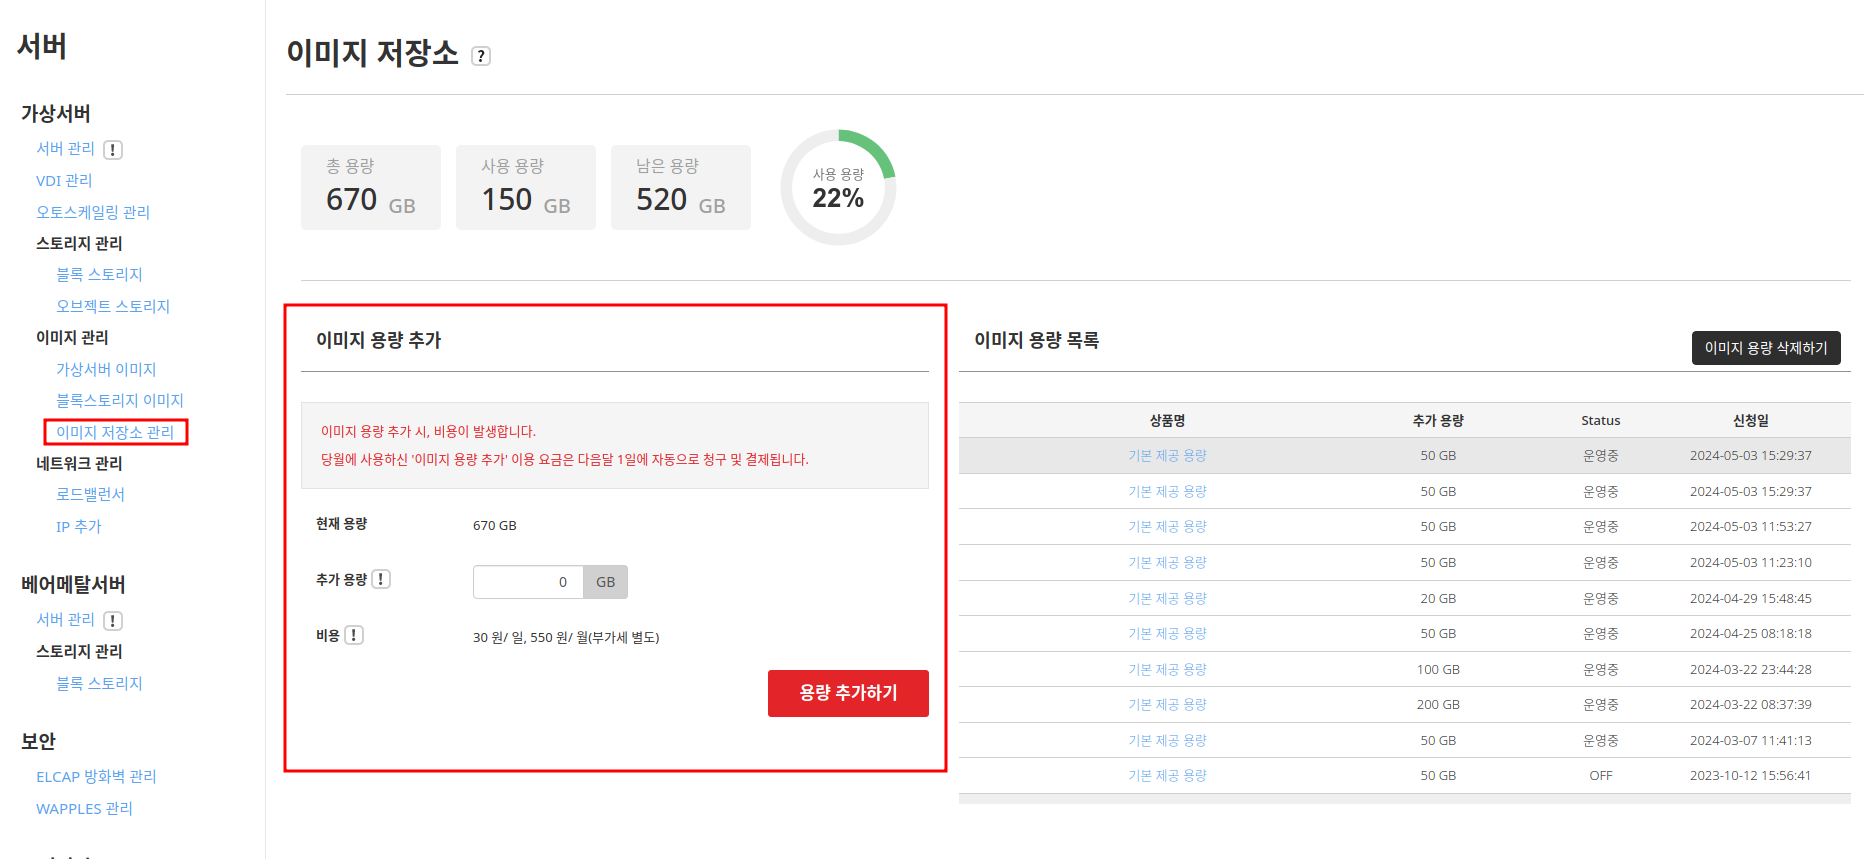1864x859 pixels.
Task: Open 서버 관리 under 베어메탈서버
Action: 65,620
